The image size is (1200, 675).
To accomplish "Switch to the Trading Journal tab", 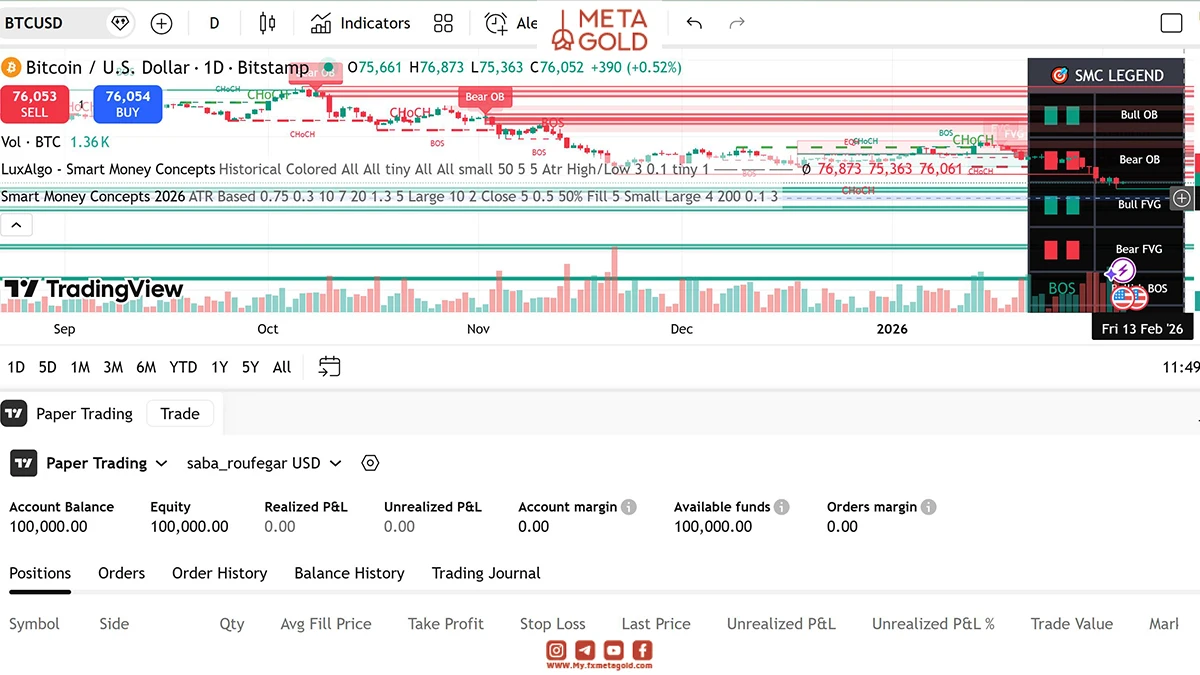I will [x=486, y=573].
